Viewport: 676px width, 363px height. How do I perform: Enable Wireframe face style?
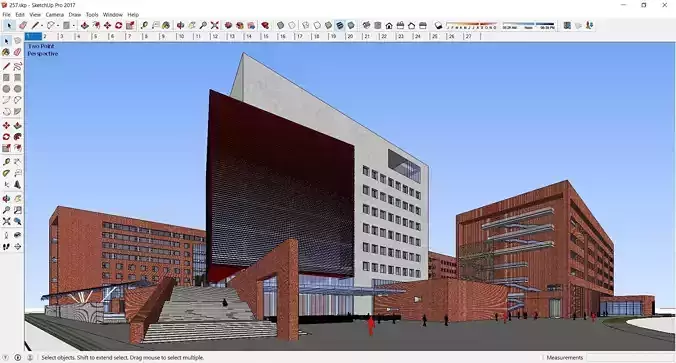click(306, 26)
